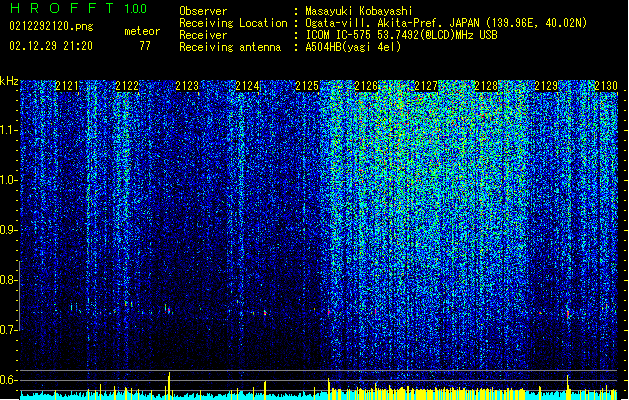Click the 'meteor' label

(x=142, y=31)
